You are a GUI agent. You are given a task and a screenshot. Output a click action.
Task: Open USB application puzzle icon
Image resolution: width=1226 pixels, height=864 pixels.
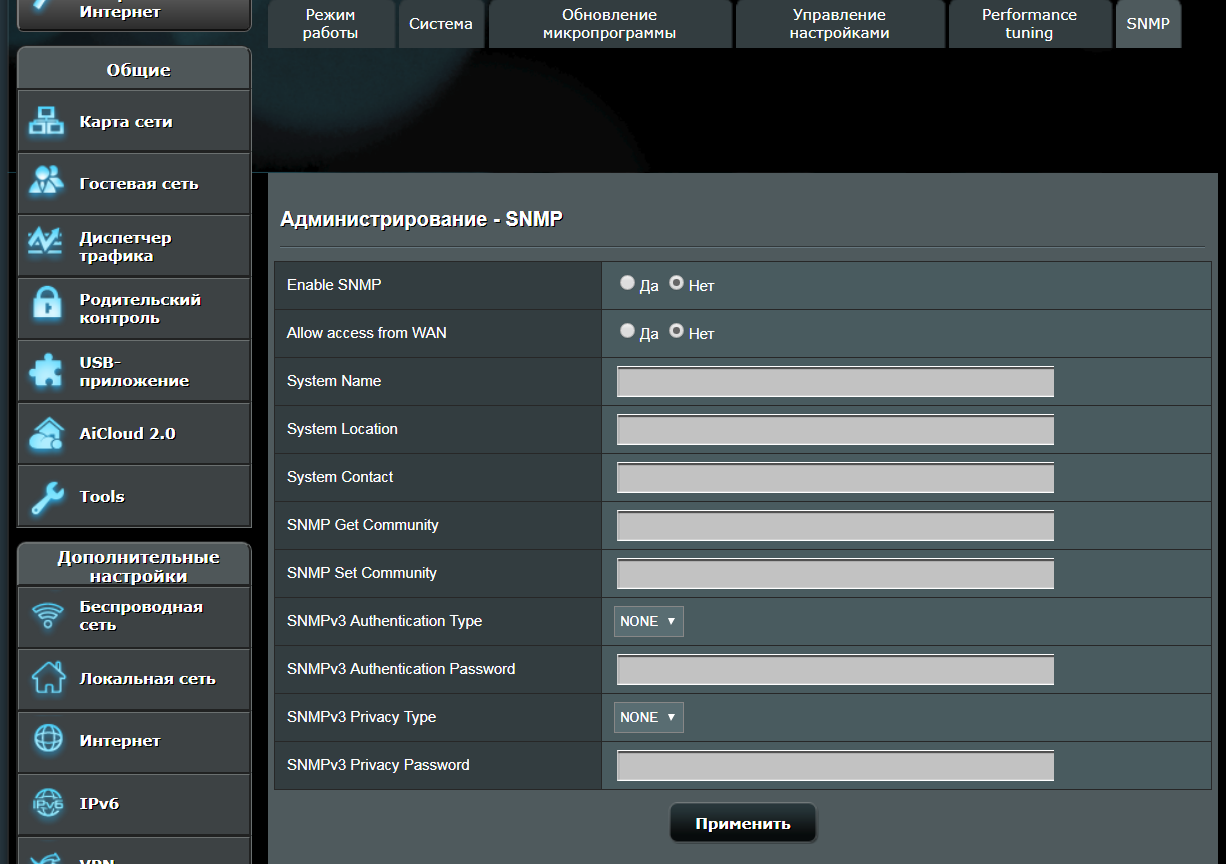[x=46, y=371]
